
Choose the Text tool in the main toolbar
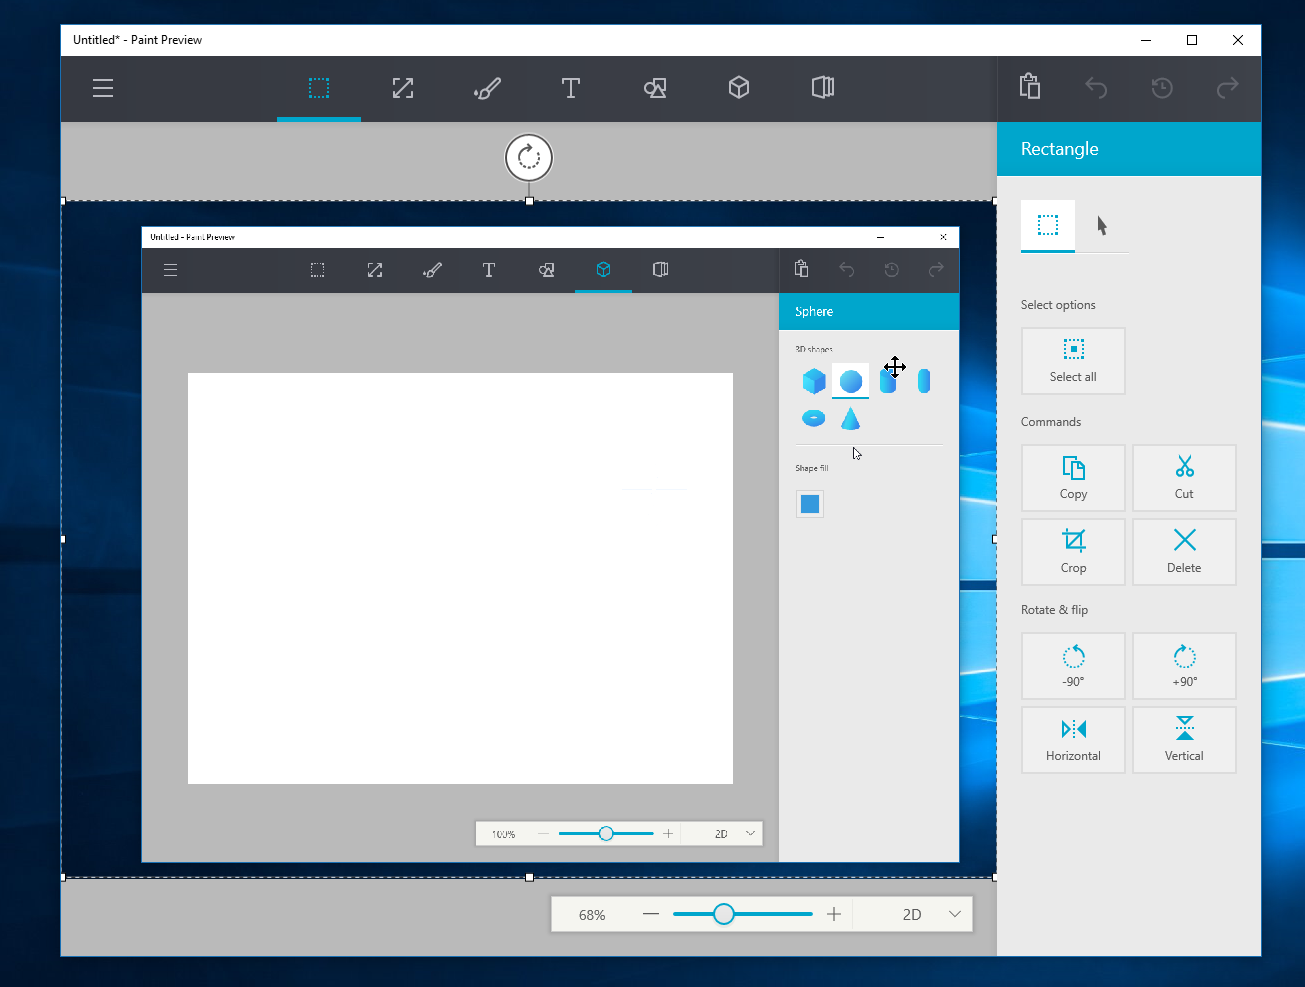tap(570, 88)
